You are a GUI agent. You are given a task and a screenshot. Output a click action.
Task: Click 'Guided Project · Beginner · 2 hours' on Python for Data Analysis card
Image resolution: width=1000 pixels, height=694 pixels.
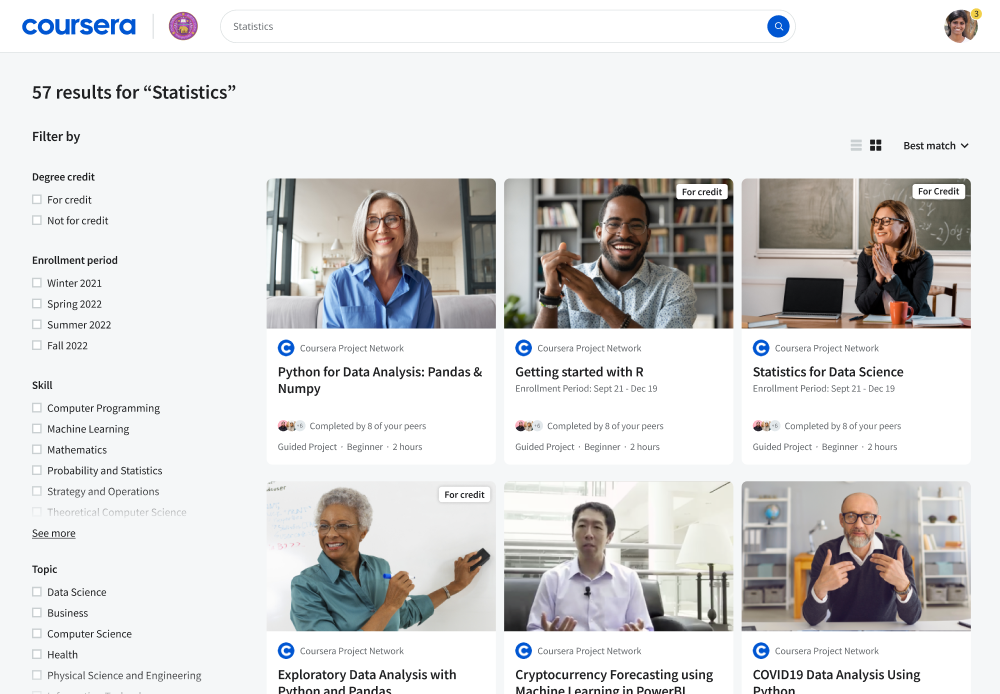tap(349, 447)
